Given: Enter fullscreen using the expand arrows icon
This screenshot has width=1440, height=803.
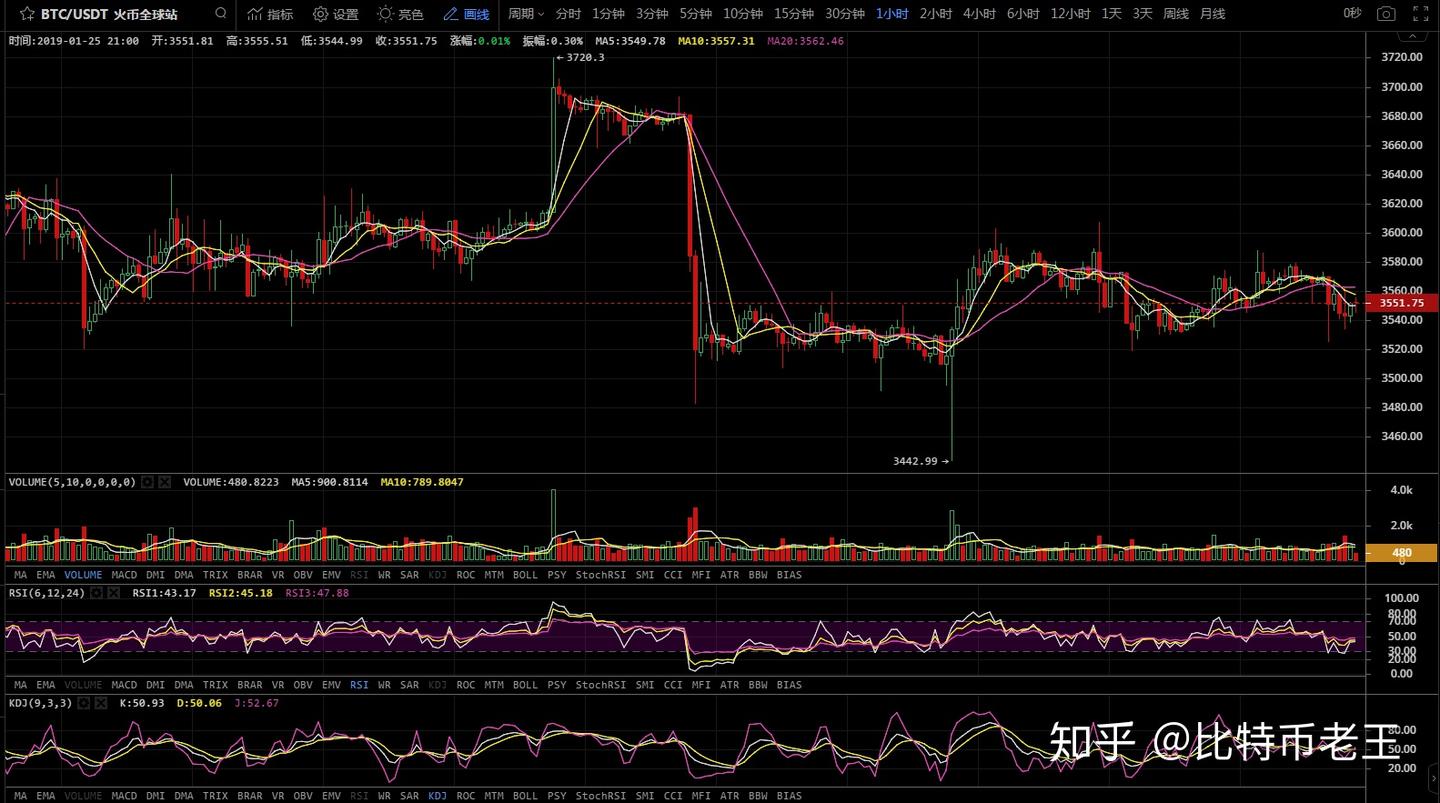Looking at the screenshot, I should pyautogui.click(x=1421, y=14).
